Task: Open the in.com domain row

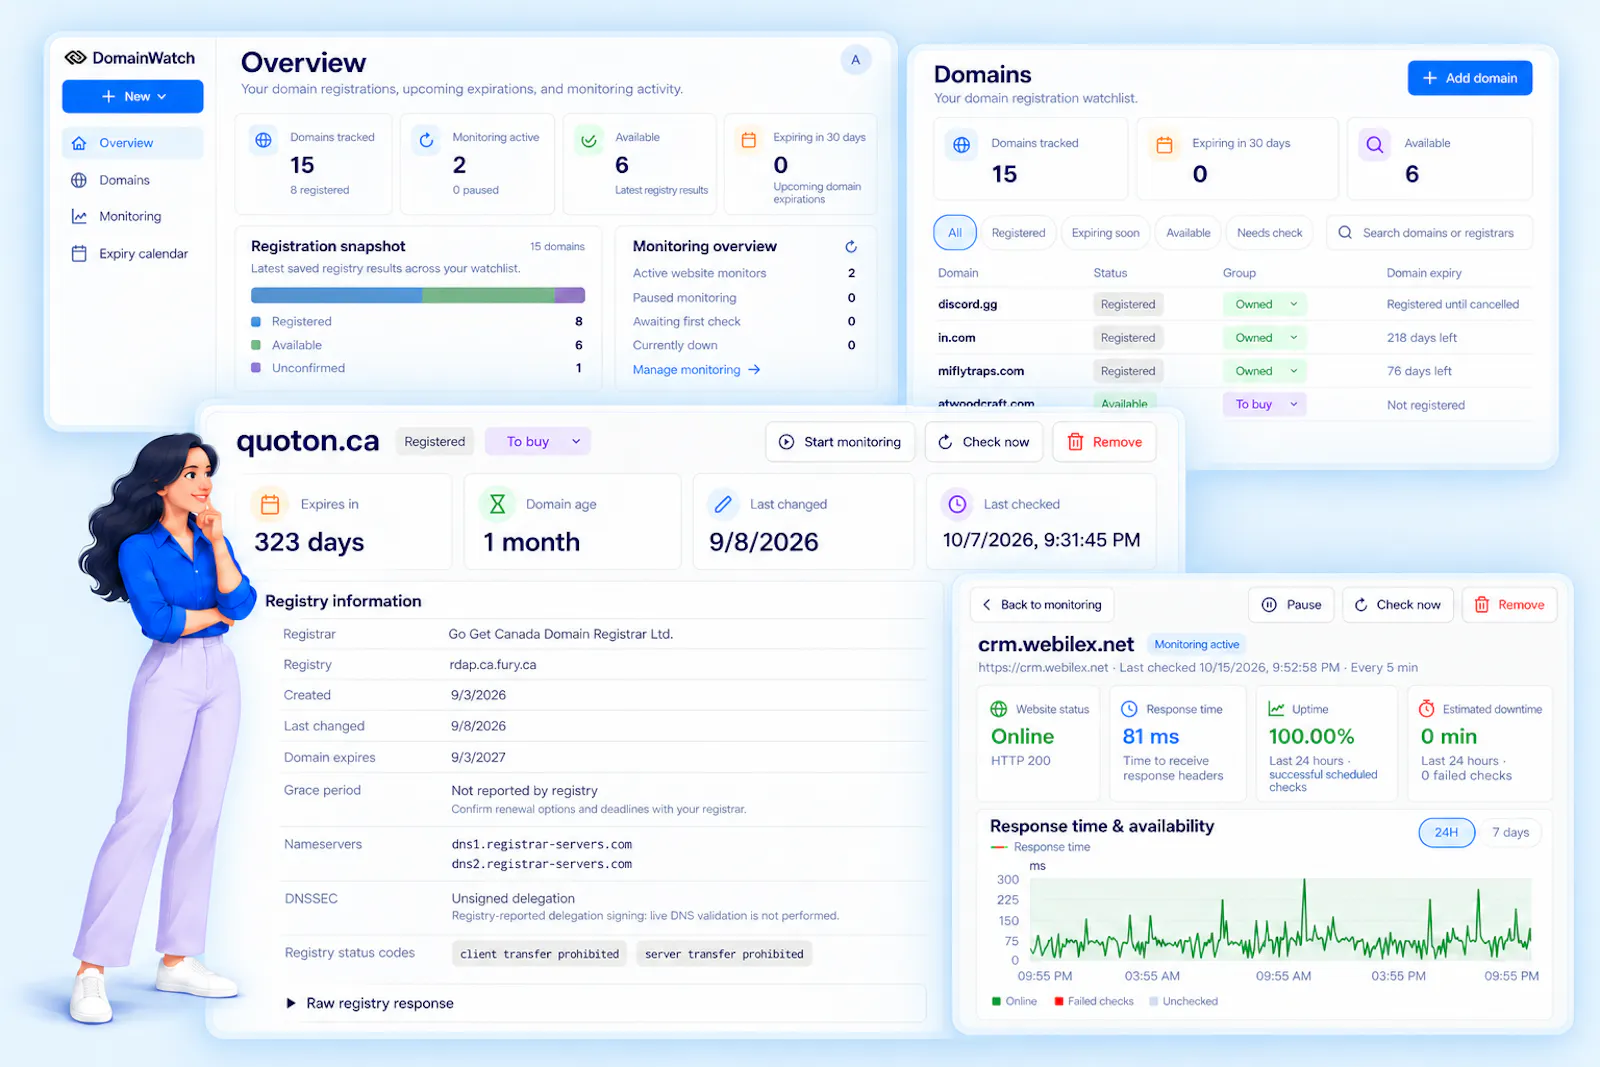Action: click(1233, 338)
